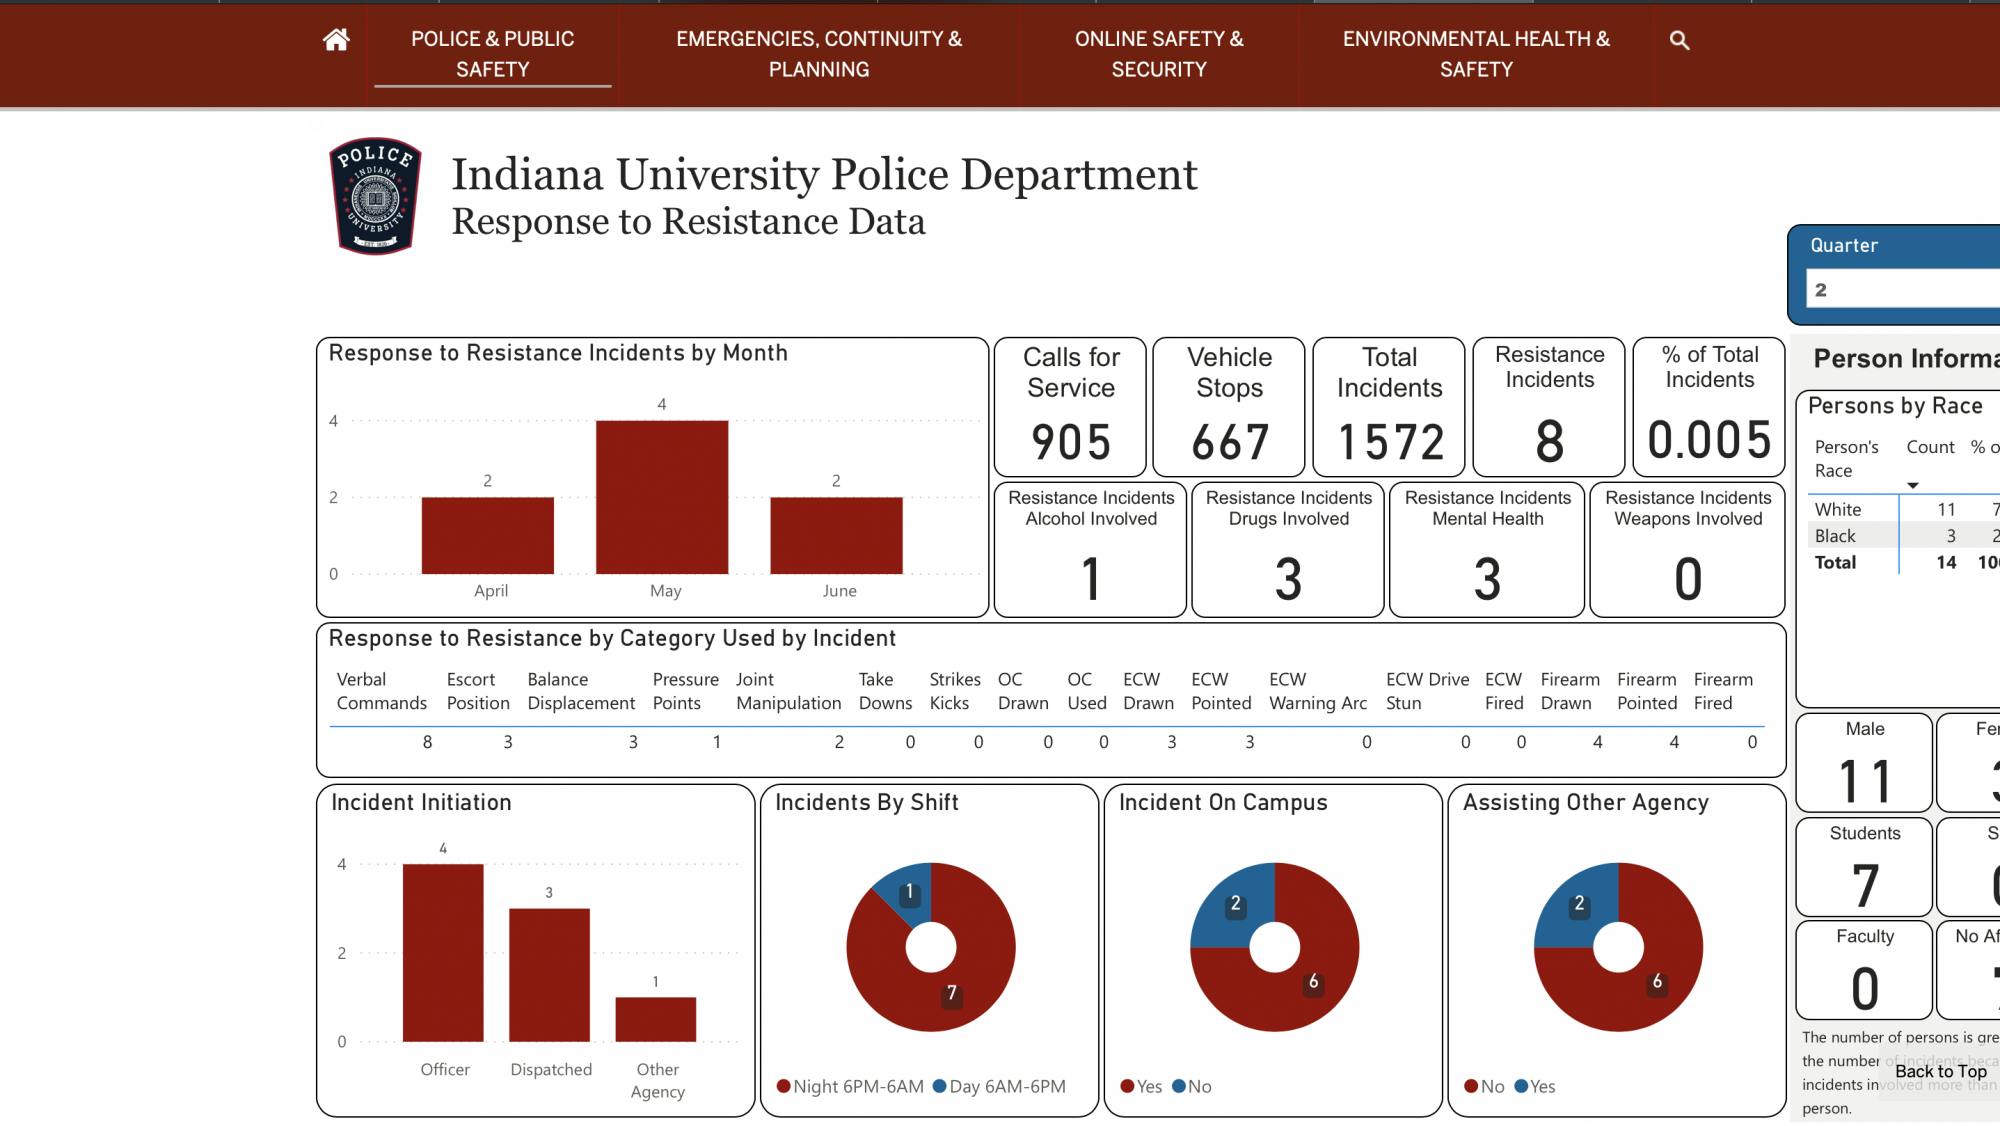Open Emergencies, Continuity & Planning menu
This screenshot has height=1126, width=2000.
tap(818, 54)
